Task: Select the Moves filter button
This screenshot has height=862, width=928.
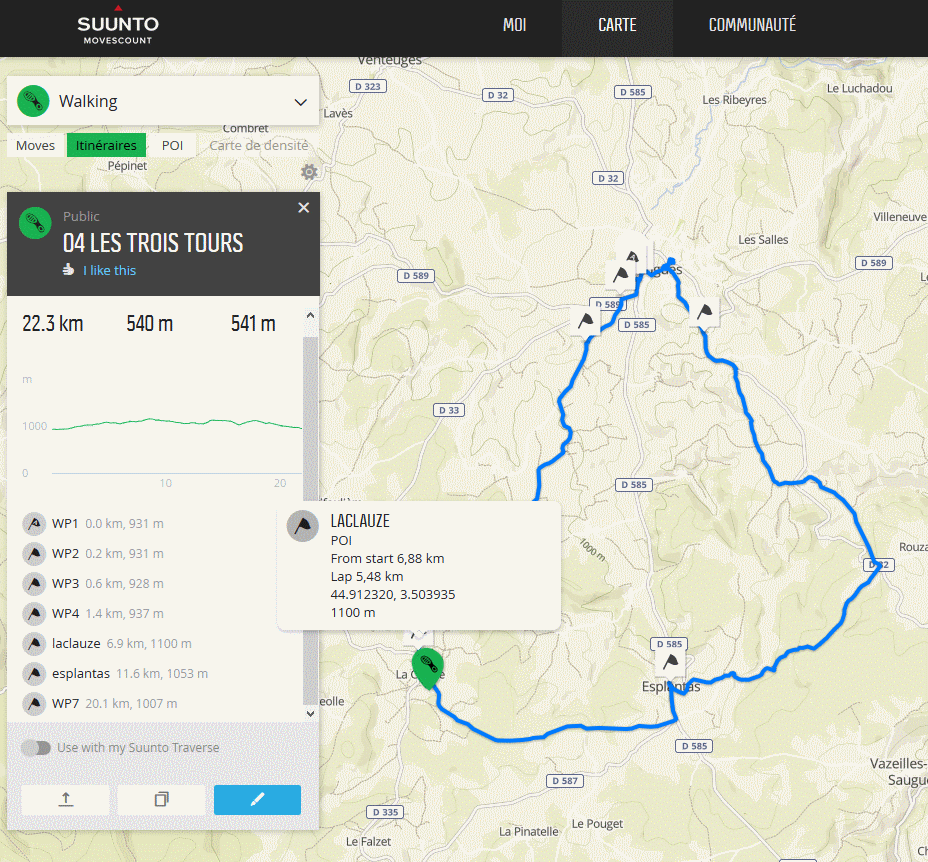Action: 36,145
